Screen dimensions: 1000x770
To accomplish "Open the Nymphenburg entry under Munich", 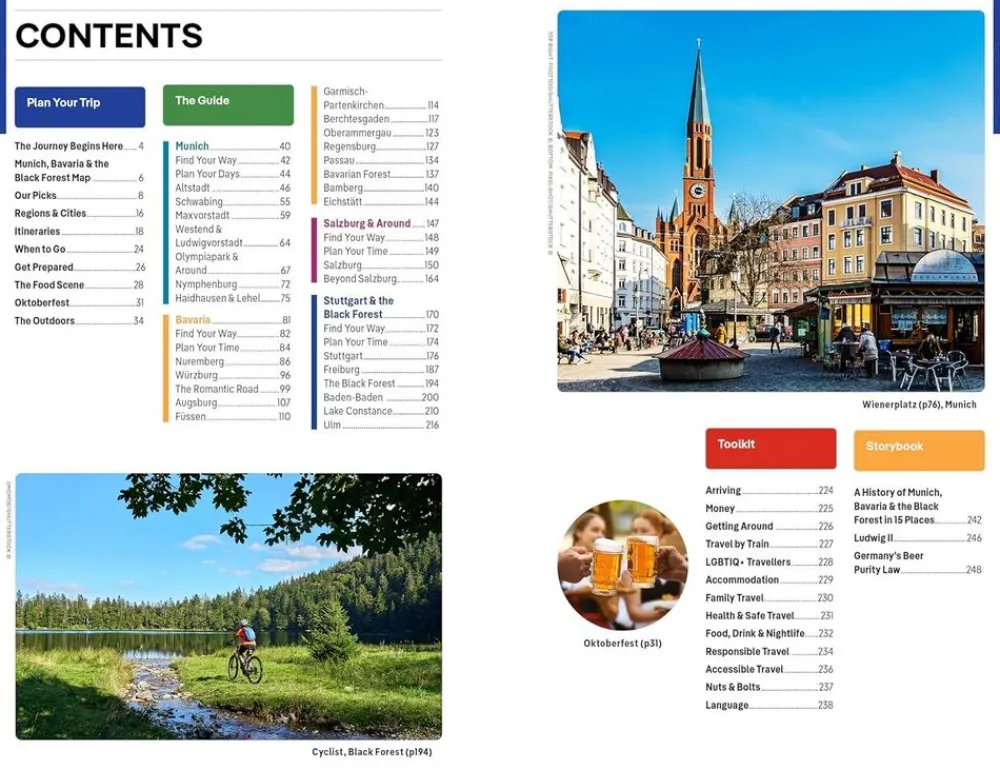I will pyautogui.click(x=207, y=284).
